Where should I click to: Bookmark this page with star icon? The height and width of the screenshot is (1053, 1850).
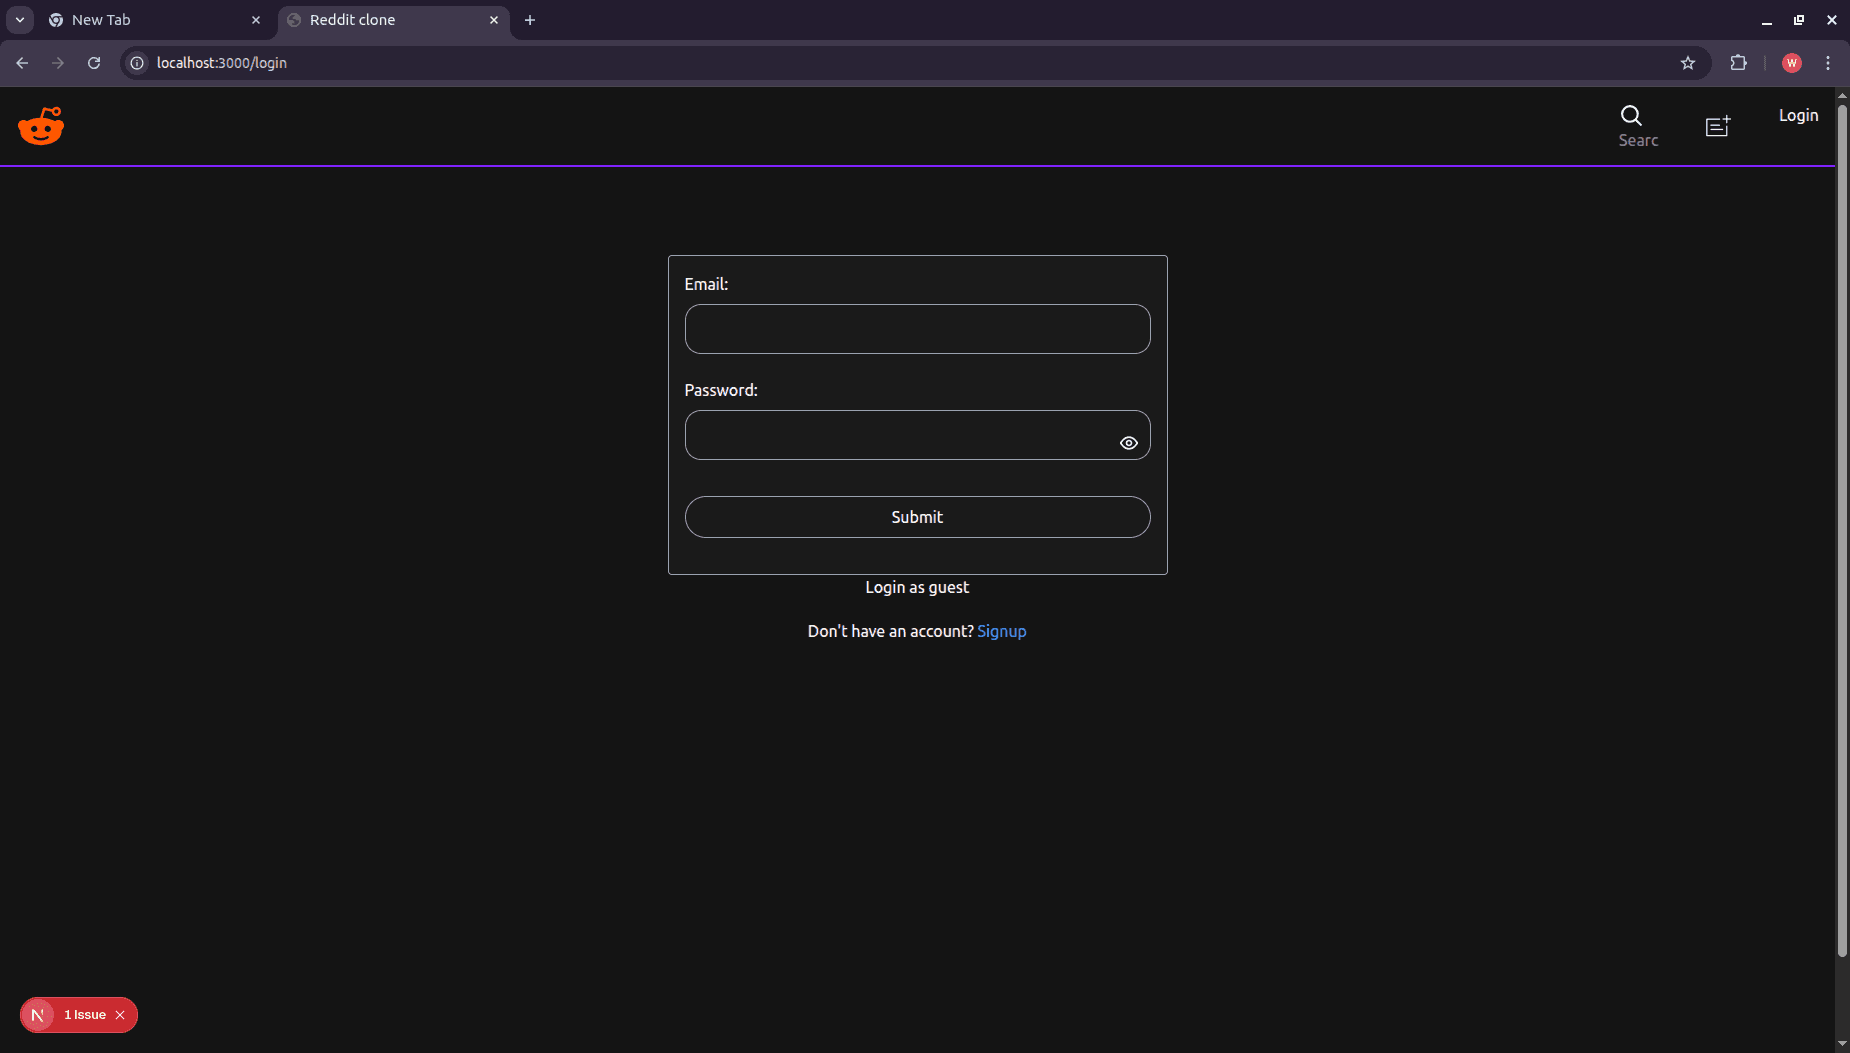tap(1688, 63)
